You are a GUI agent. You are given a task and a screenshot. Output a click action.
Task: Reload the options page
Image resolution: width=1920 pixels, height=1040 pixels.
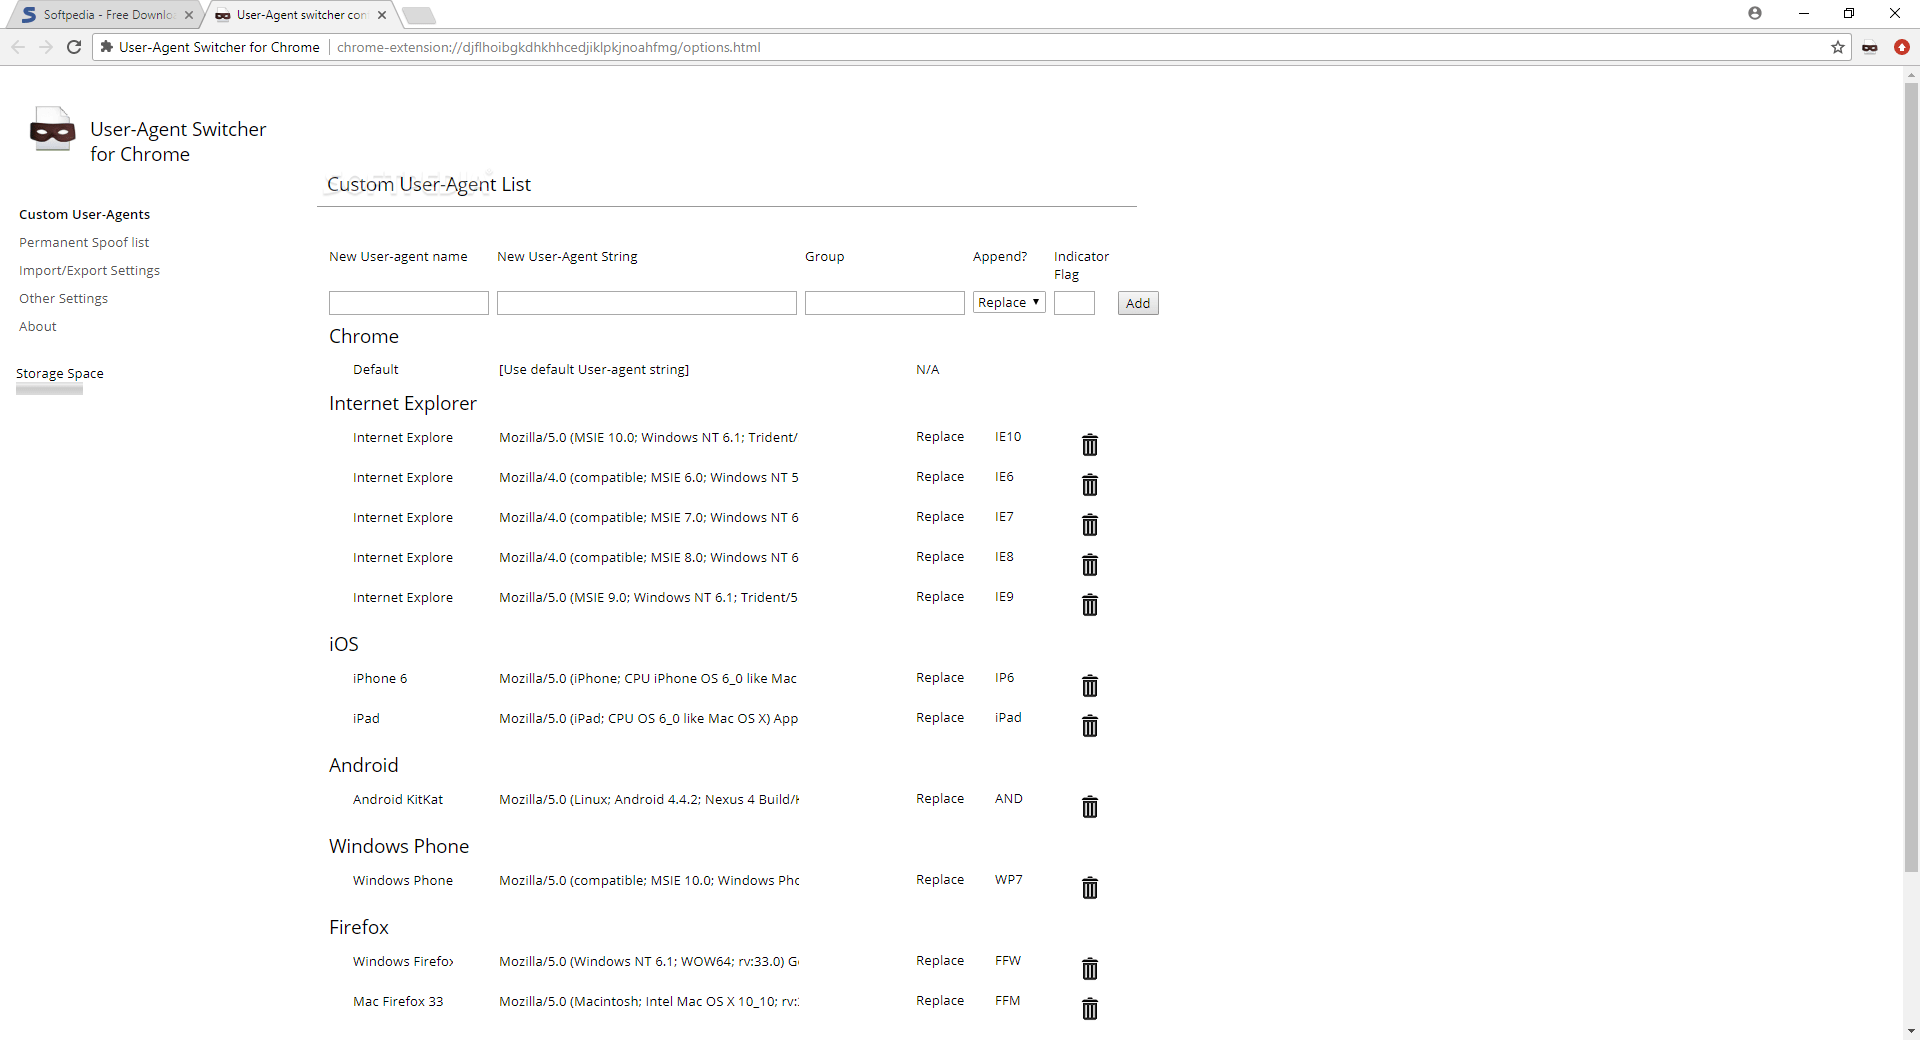[x=74, y=47]
